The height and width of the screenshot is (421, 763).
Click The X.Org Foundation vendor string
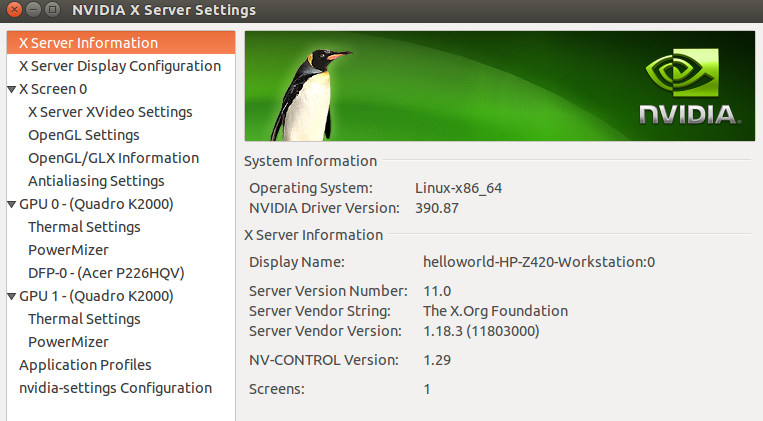[495, 311]
